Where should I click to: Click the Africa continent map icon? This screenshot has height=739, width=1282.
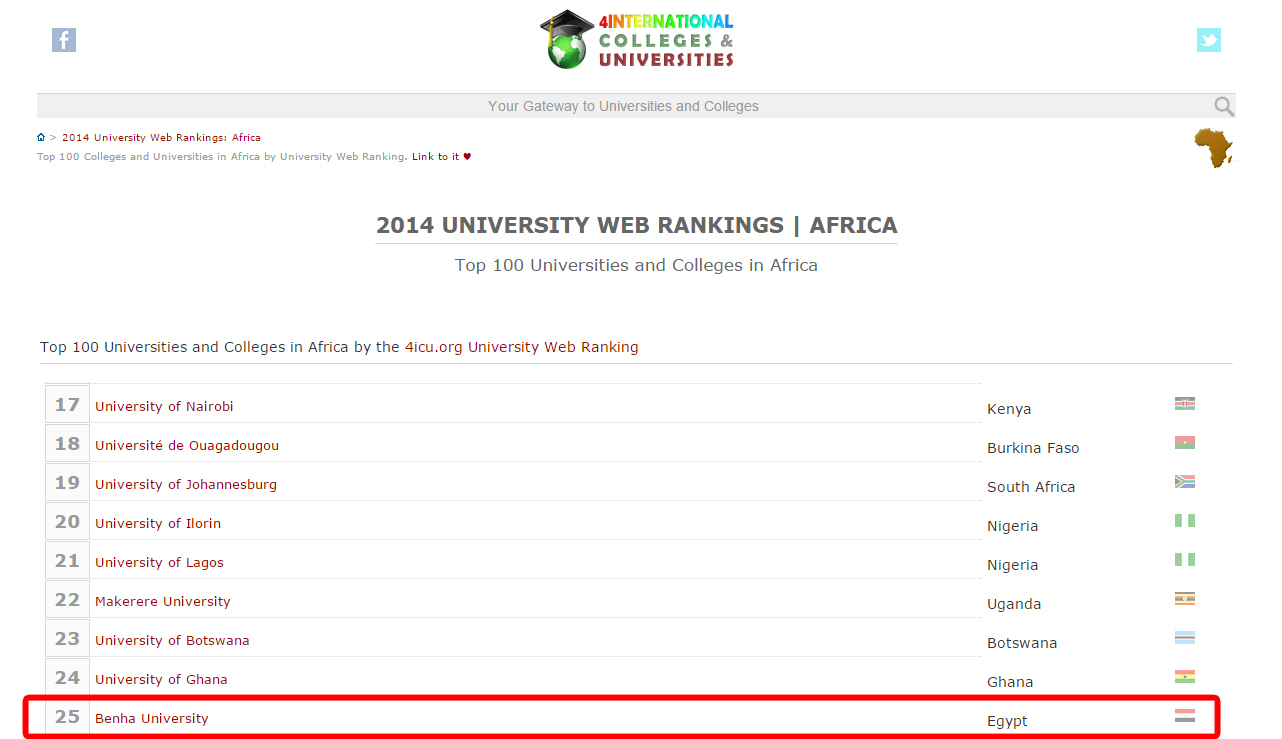tap(1213, 148)
